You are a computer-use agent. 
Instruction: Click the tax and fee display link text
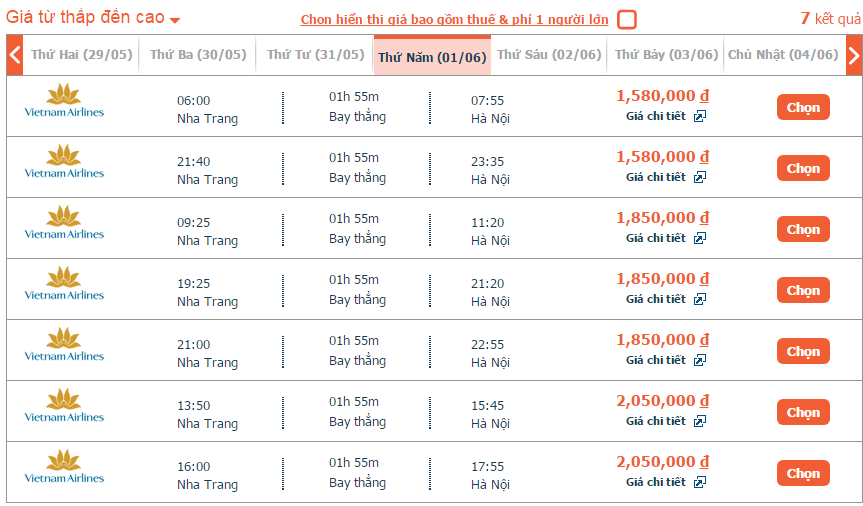(x=454, y=20)
